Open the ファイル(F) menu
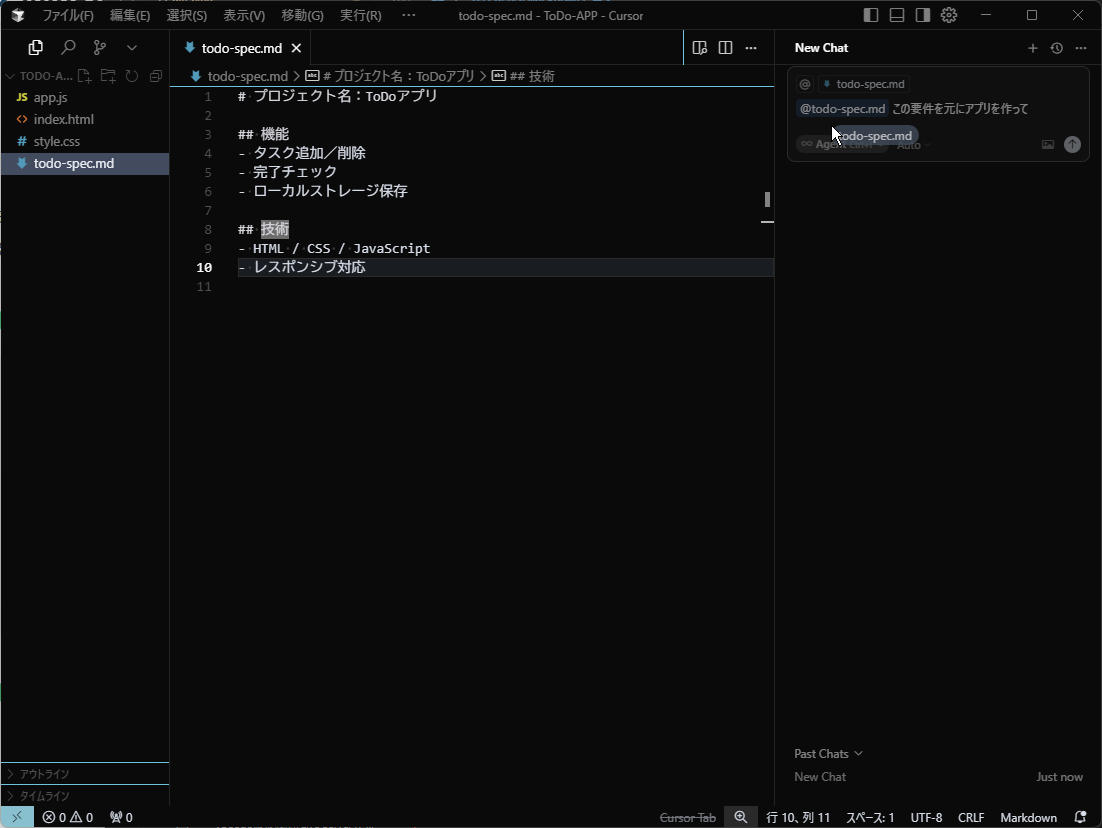Image resolution: width=1102 pixels, height=828 pixels. tap(67, 15)
